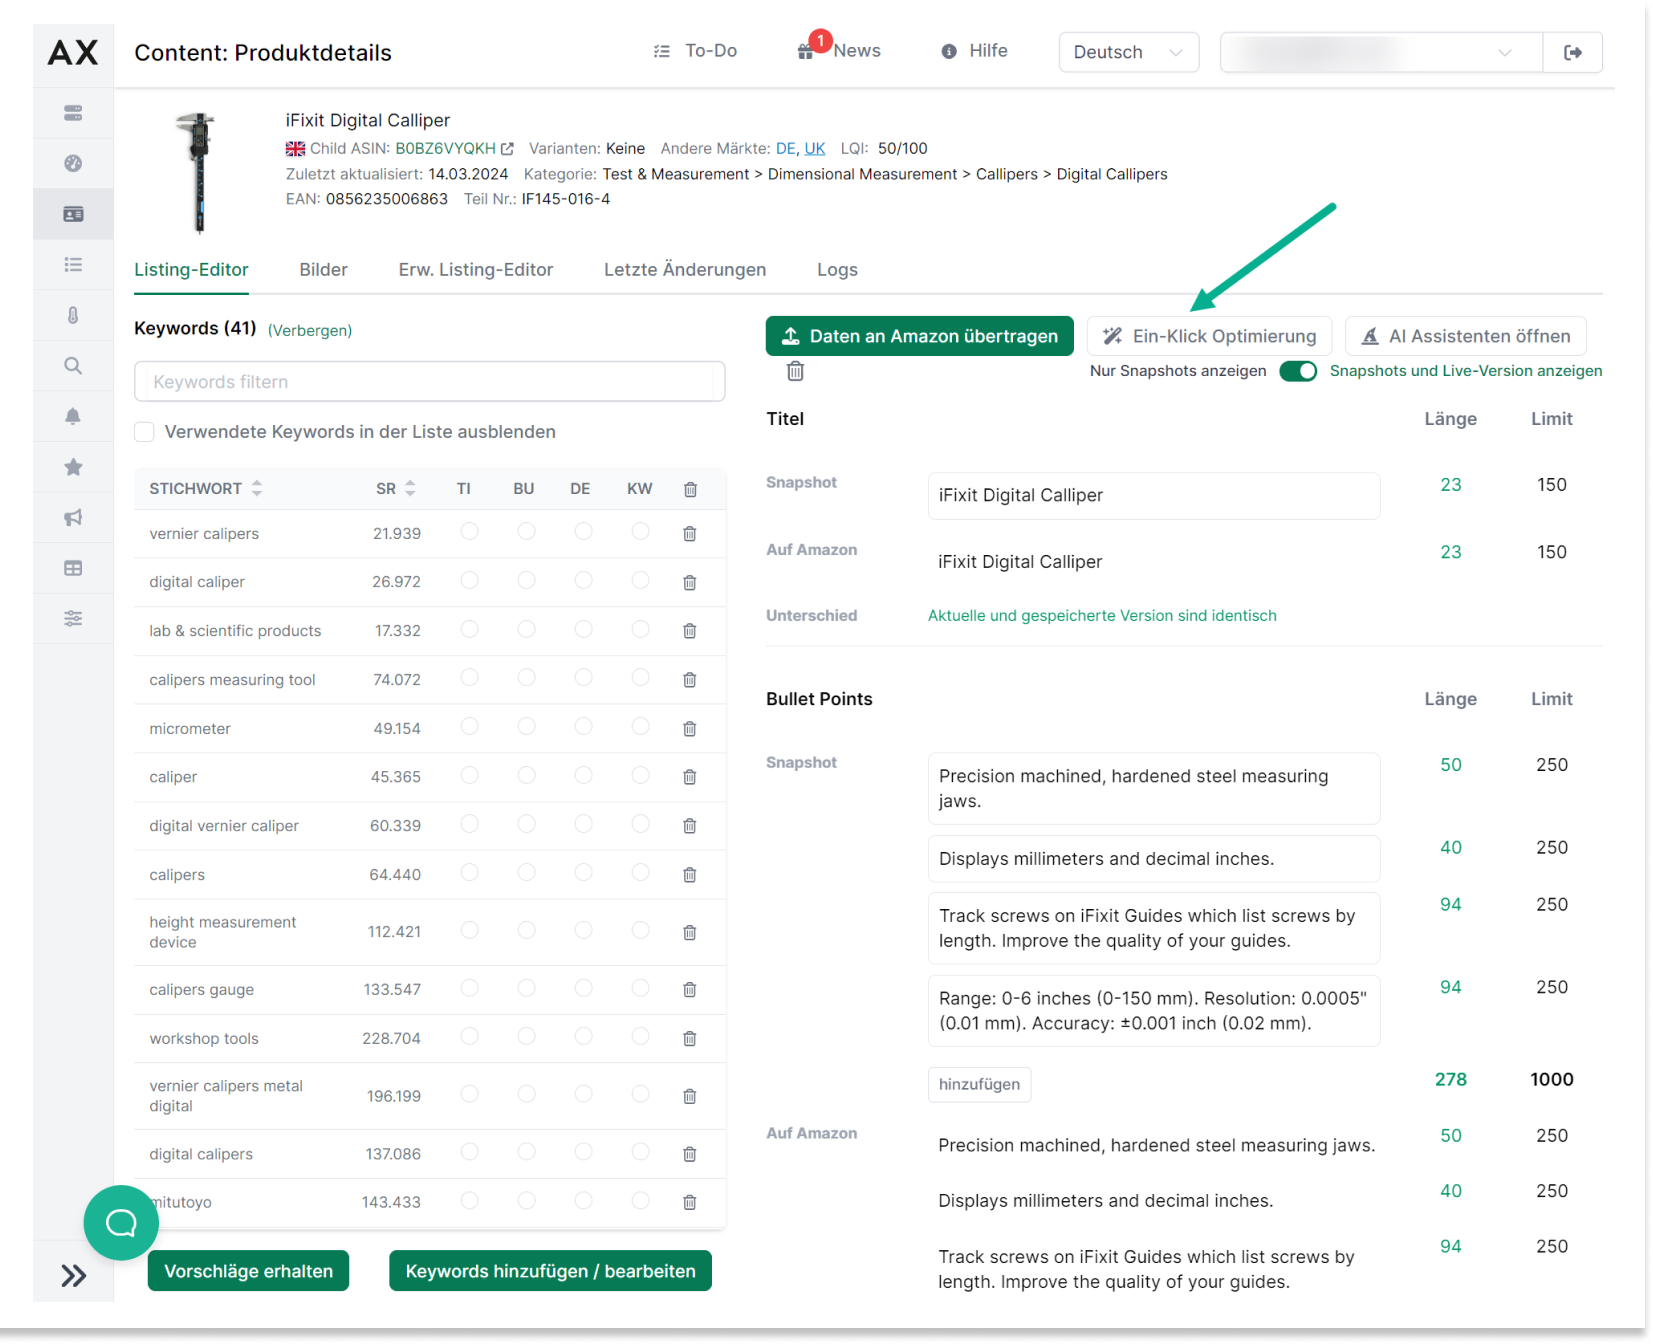
Task: Open the list sidebar icon
Action: (x=73, y=265)
